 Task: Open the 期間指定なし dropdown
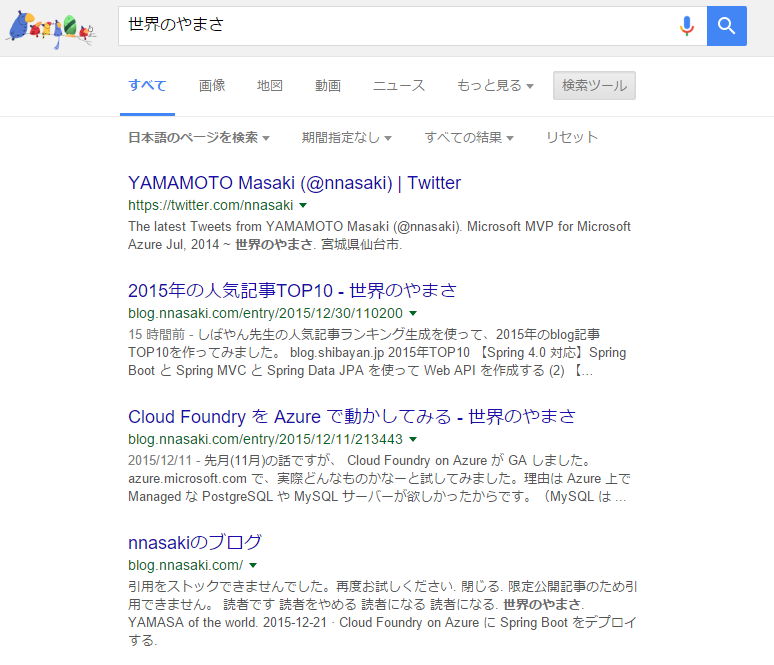click(x=347, y=137)
